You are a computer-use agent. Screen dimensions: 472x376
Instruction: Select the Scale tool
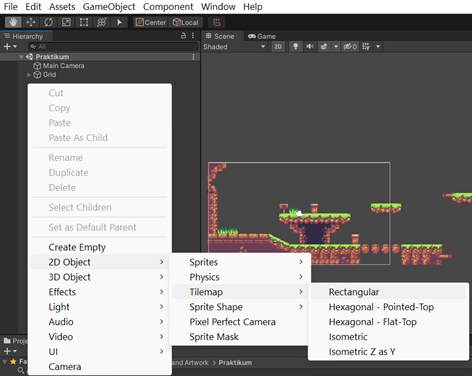[66, 22]
